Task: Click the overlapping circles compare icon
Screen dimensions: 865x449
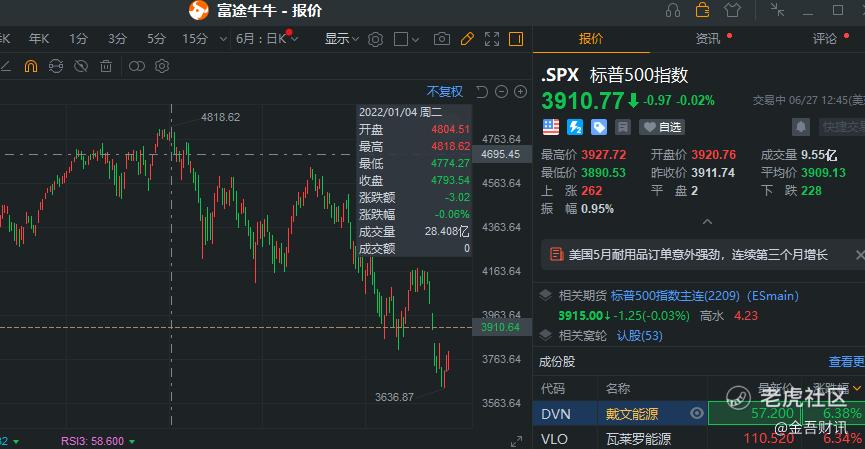Action: tap(136, 66)
